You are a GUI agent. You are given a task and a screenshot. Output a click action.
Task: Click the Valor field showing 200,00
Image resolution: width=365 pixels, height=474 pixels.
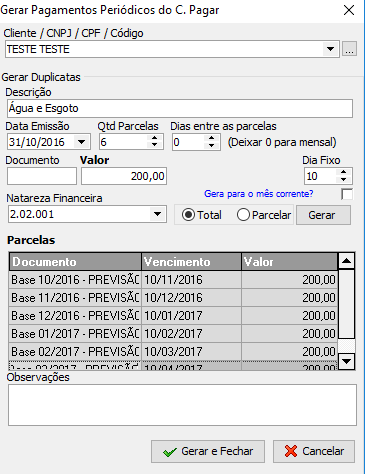coord(124,176)
